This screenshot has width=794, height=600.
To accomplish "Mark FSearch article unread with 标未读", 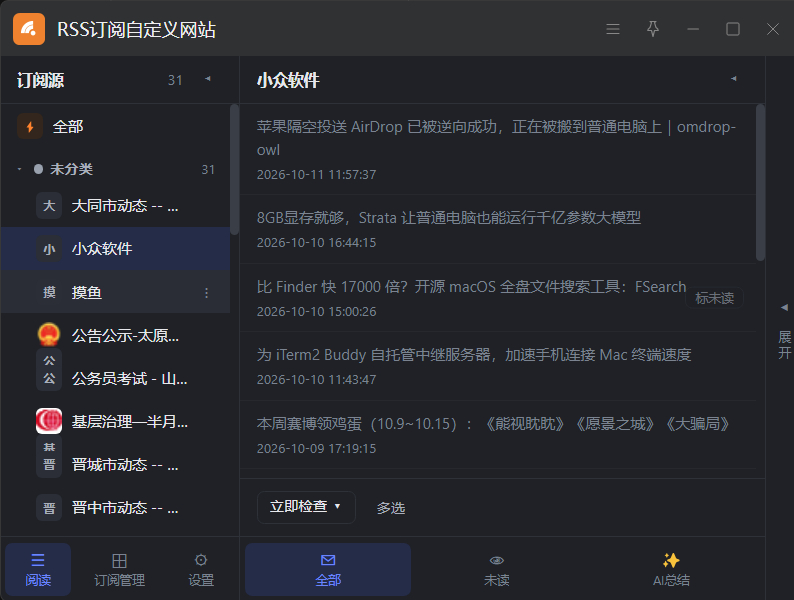I will pyautogui.click(x=714, y=298).
